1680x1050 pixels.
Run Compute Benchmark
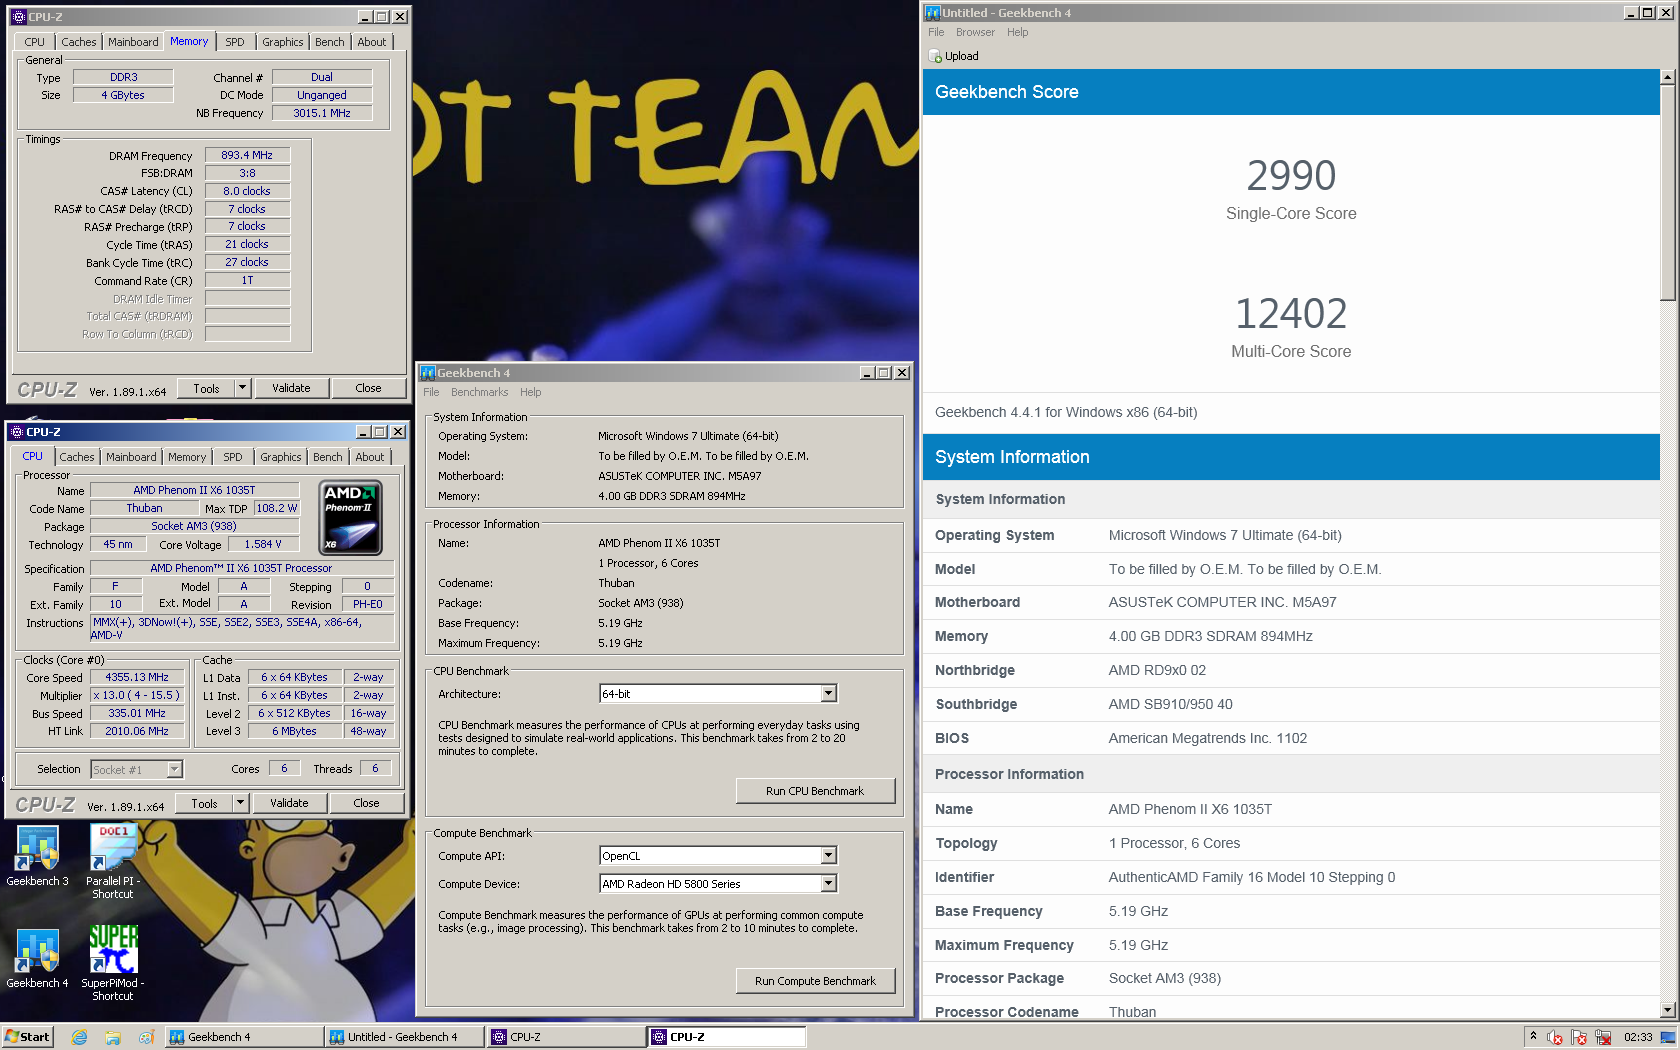pyautogui.click(x=815, y=981)
